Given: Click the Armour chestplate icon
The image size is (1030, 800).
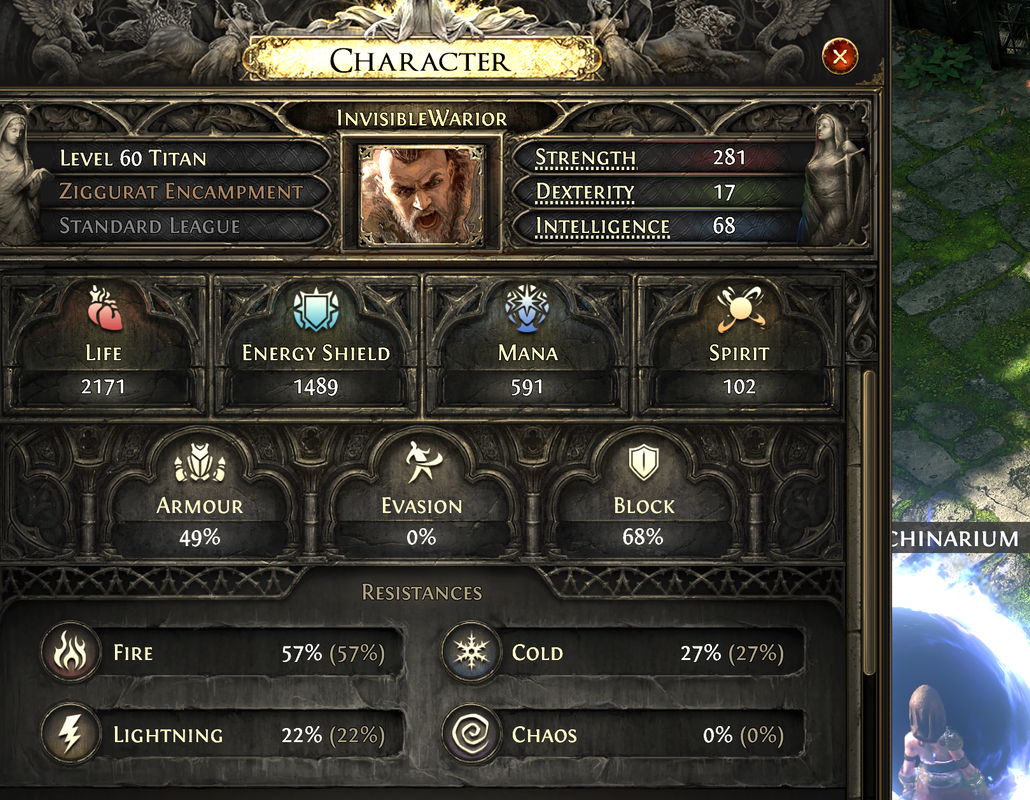Looking at the screenshot, I should pyautogui.click(x=200, y=462).
